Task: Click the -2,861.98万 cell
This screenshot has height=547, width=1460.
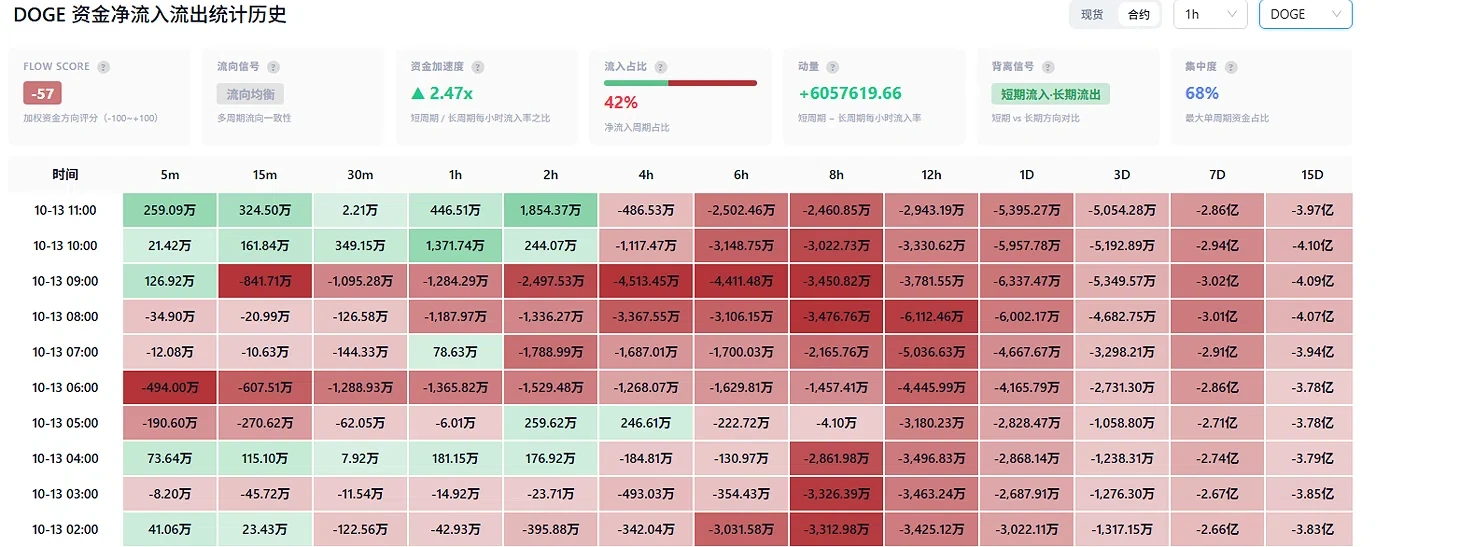Action: coord(836,459)
